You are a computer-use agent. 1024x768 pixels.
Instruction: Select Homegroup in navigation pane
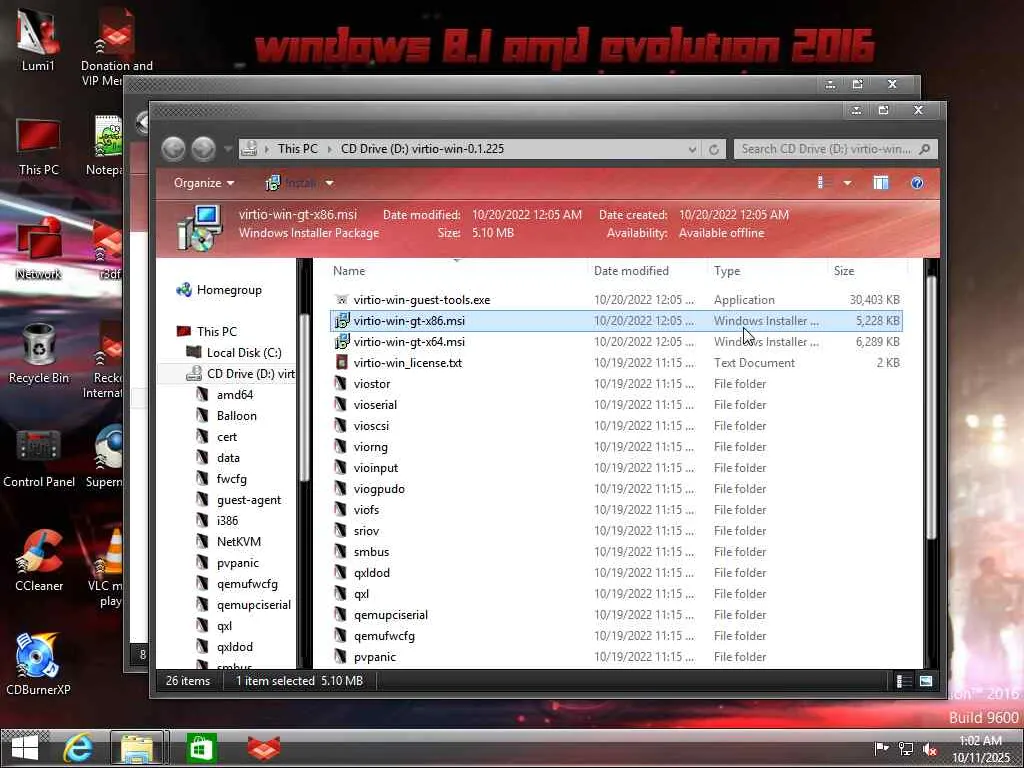click(x=219, y=290)
